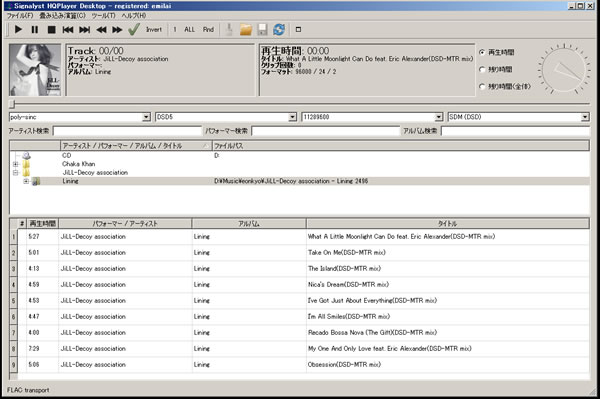Start playback with the Play button
The image size is (600, 399).
(18, 29)
